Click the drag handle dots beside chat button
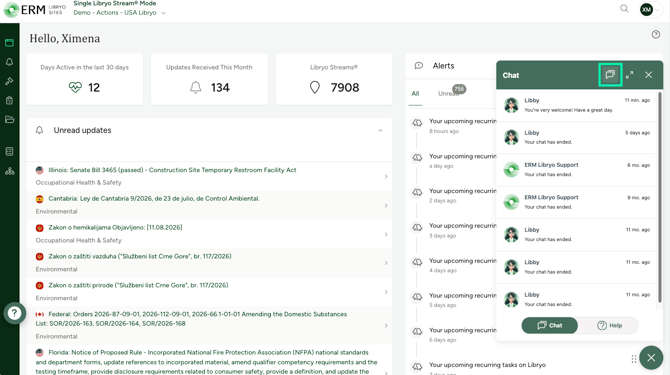Screen dimensions: 670x375 coord(634,359)
